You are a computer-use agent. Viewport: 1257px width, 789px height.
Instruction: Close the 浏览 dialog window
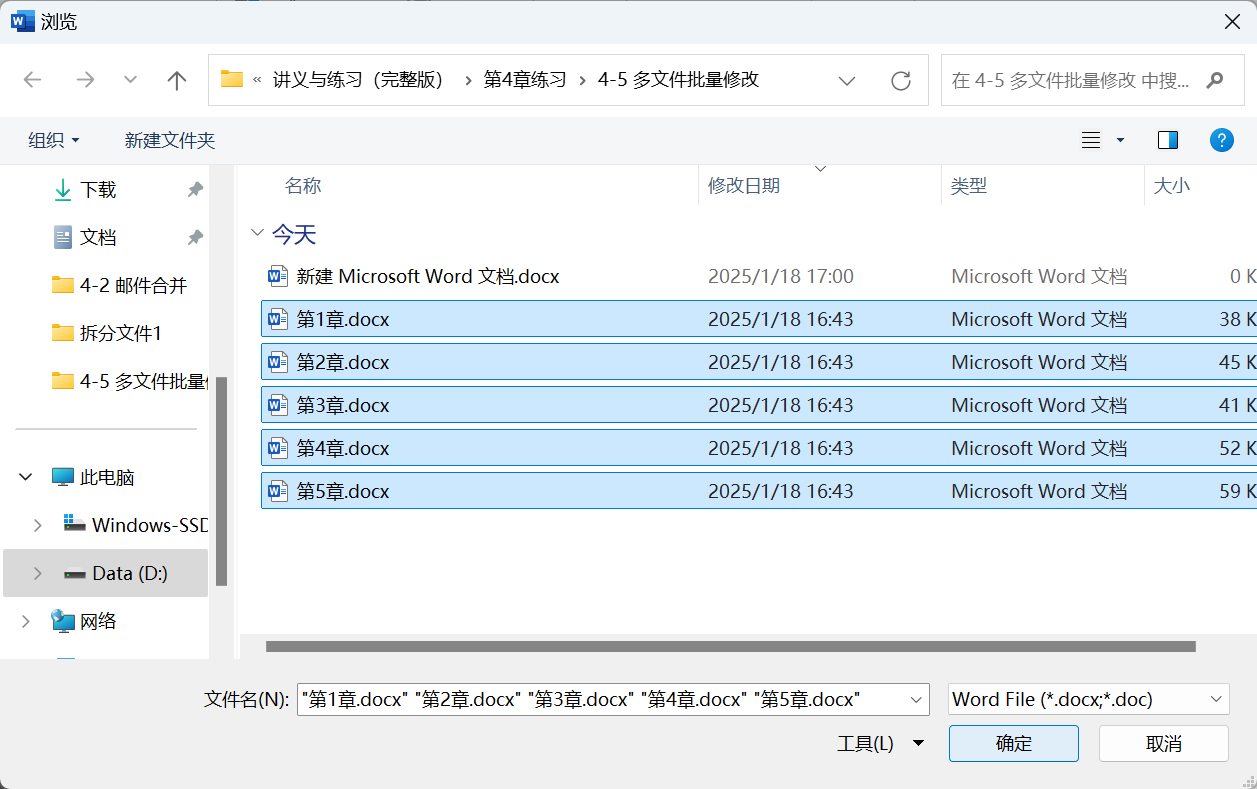point(1232,21)
